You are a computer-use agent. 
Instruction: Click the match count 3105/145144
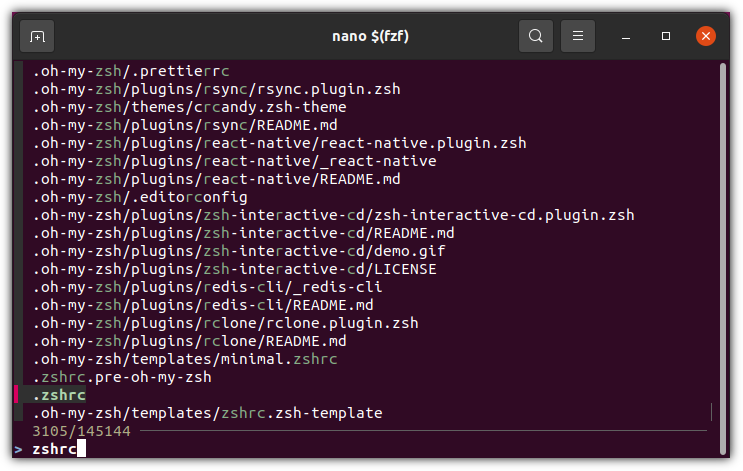pyautogui.click(x=81, y=431)
